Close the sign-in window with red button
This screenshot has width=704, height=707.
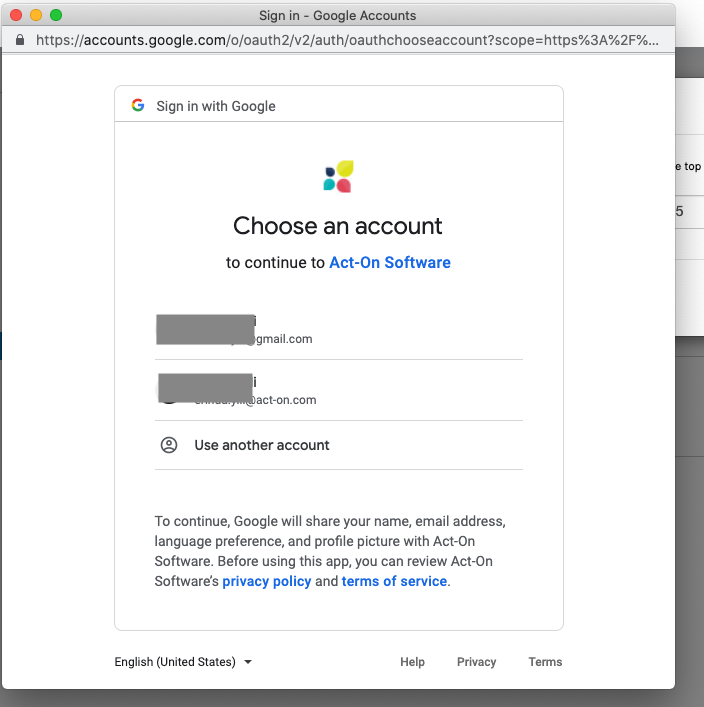click(16, 15)
